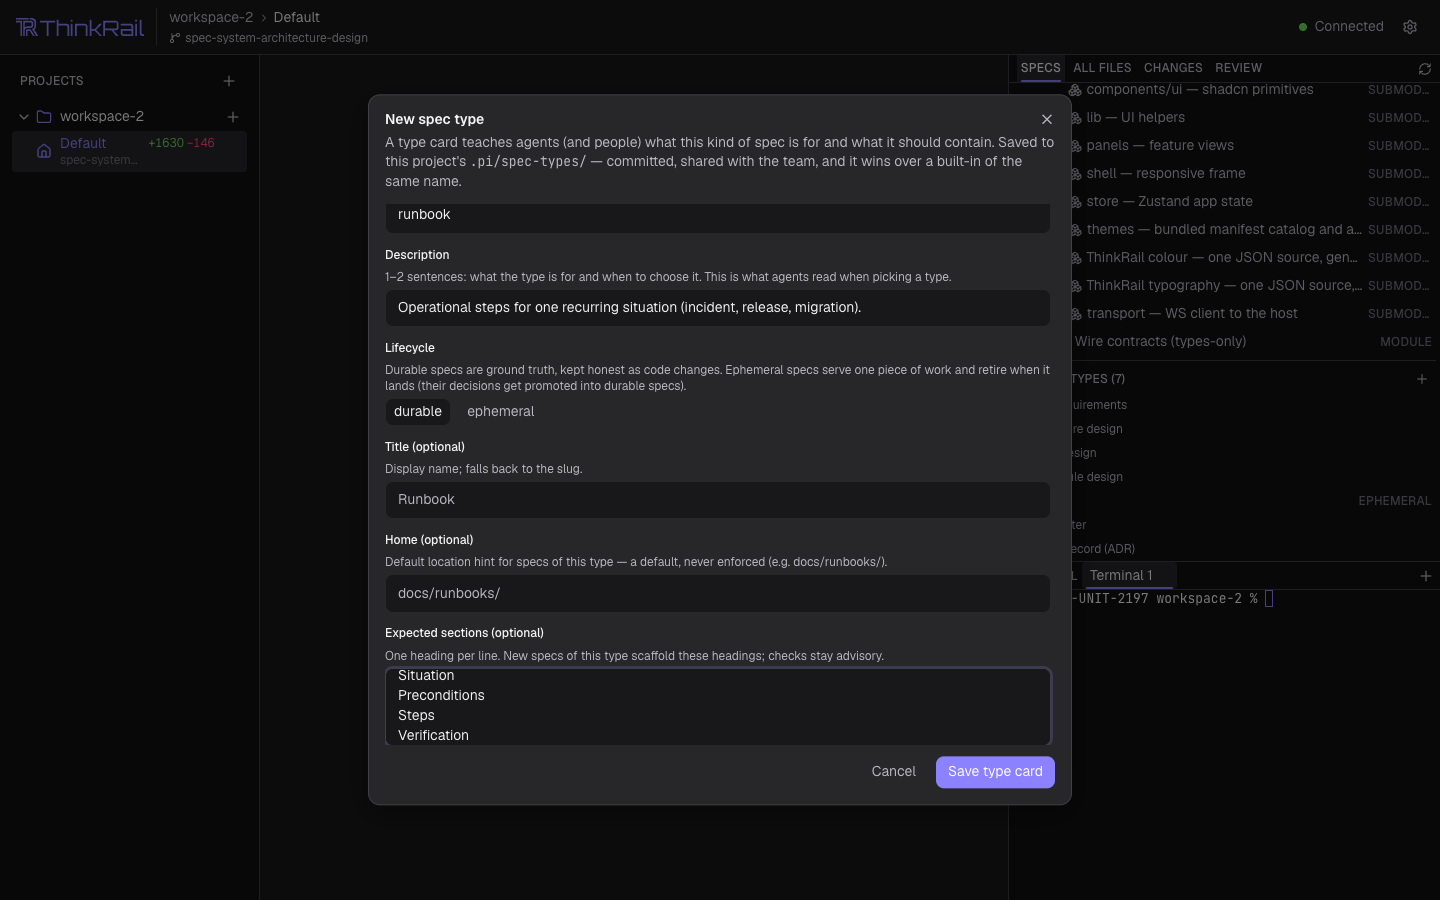Click the record (ADR) type entry
The image size is (1440, 900).
pos(1102,549)
